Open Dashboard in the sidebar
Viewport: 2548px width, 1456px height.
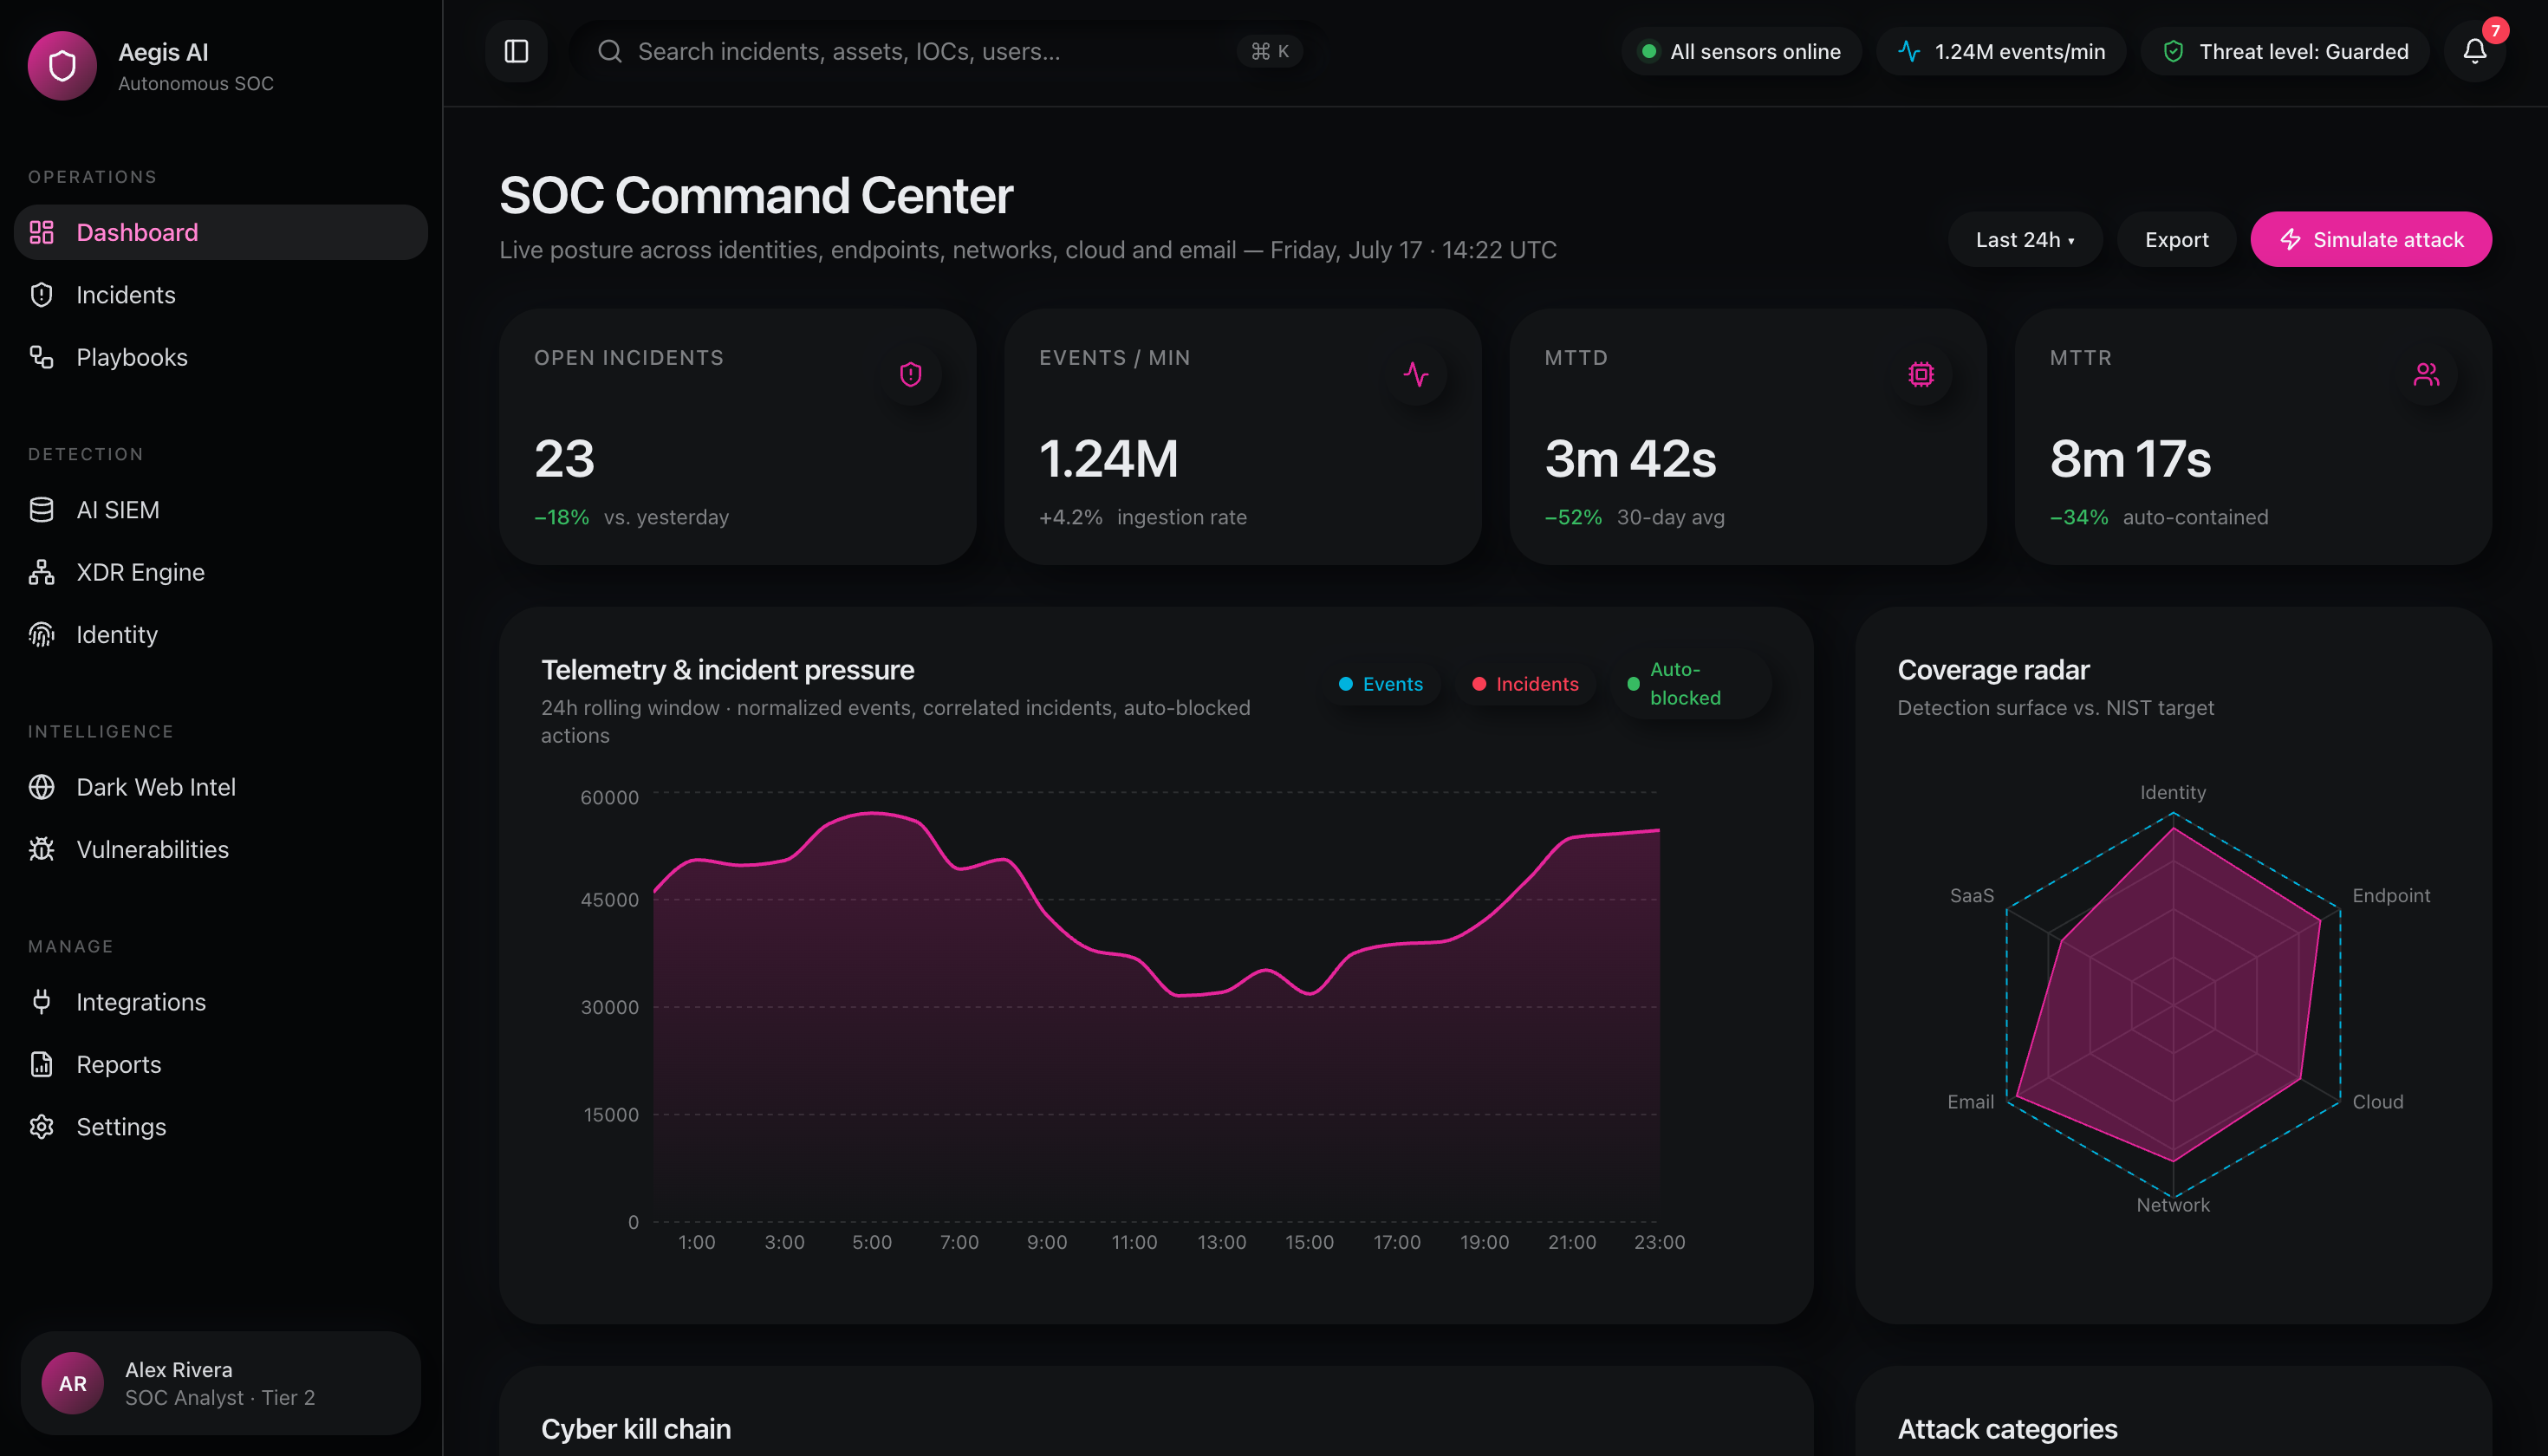point(221,232)
